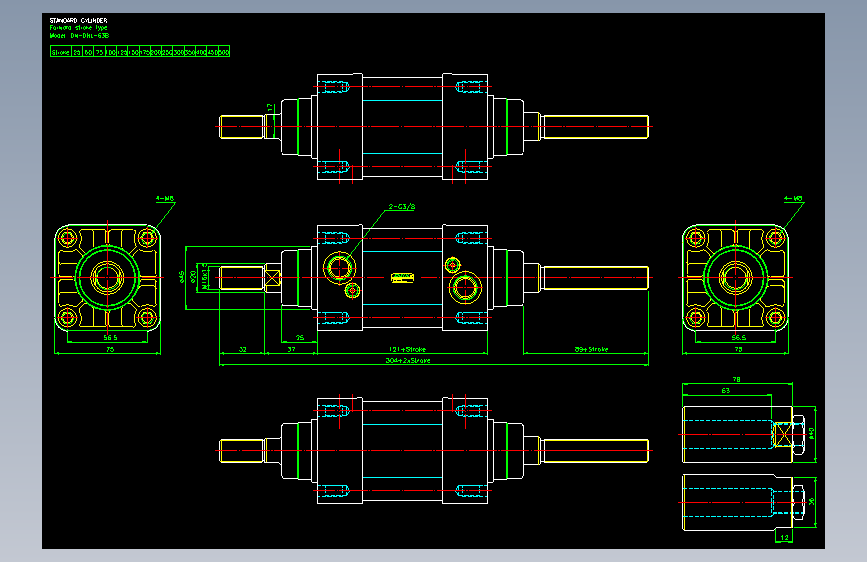This screenshot has width=867, height=562.
Task: Click the '37' dimension text
Action: [291, 349]
